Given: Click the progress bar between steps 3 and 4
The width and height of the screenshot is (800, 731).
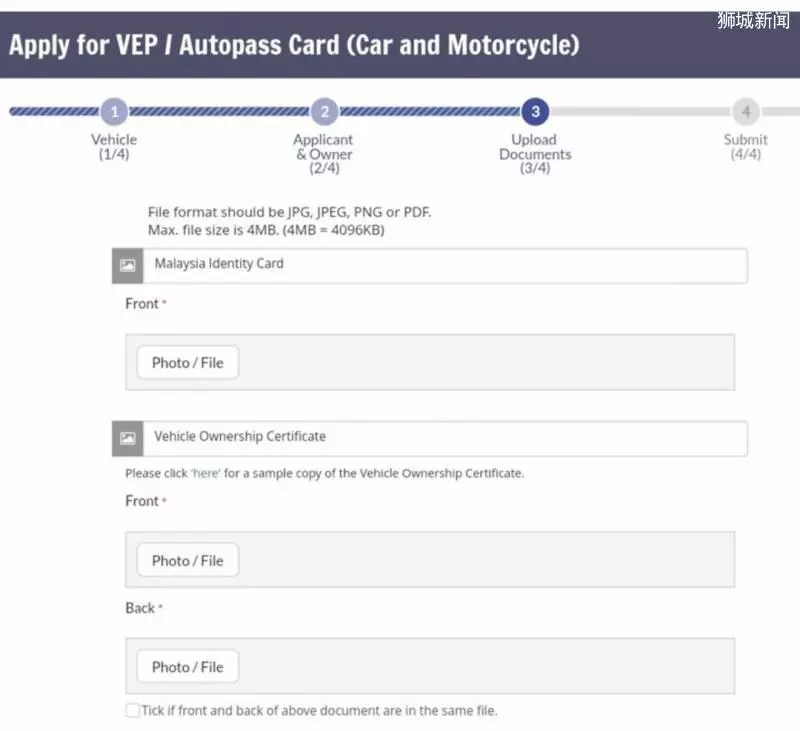Looking at the screenshot, I should [x=641, y=111].
